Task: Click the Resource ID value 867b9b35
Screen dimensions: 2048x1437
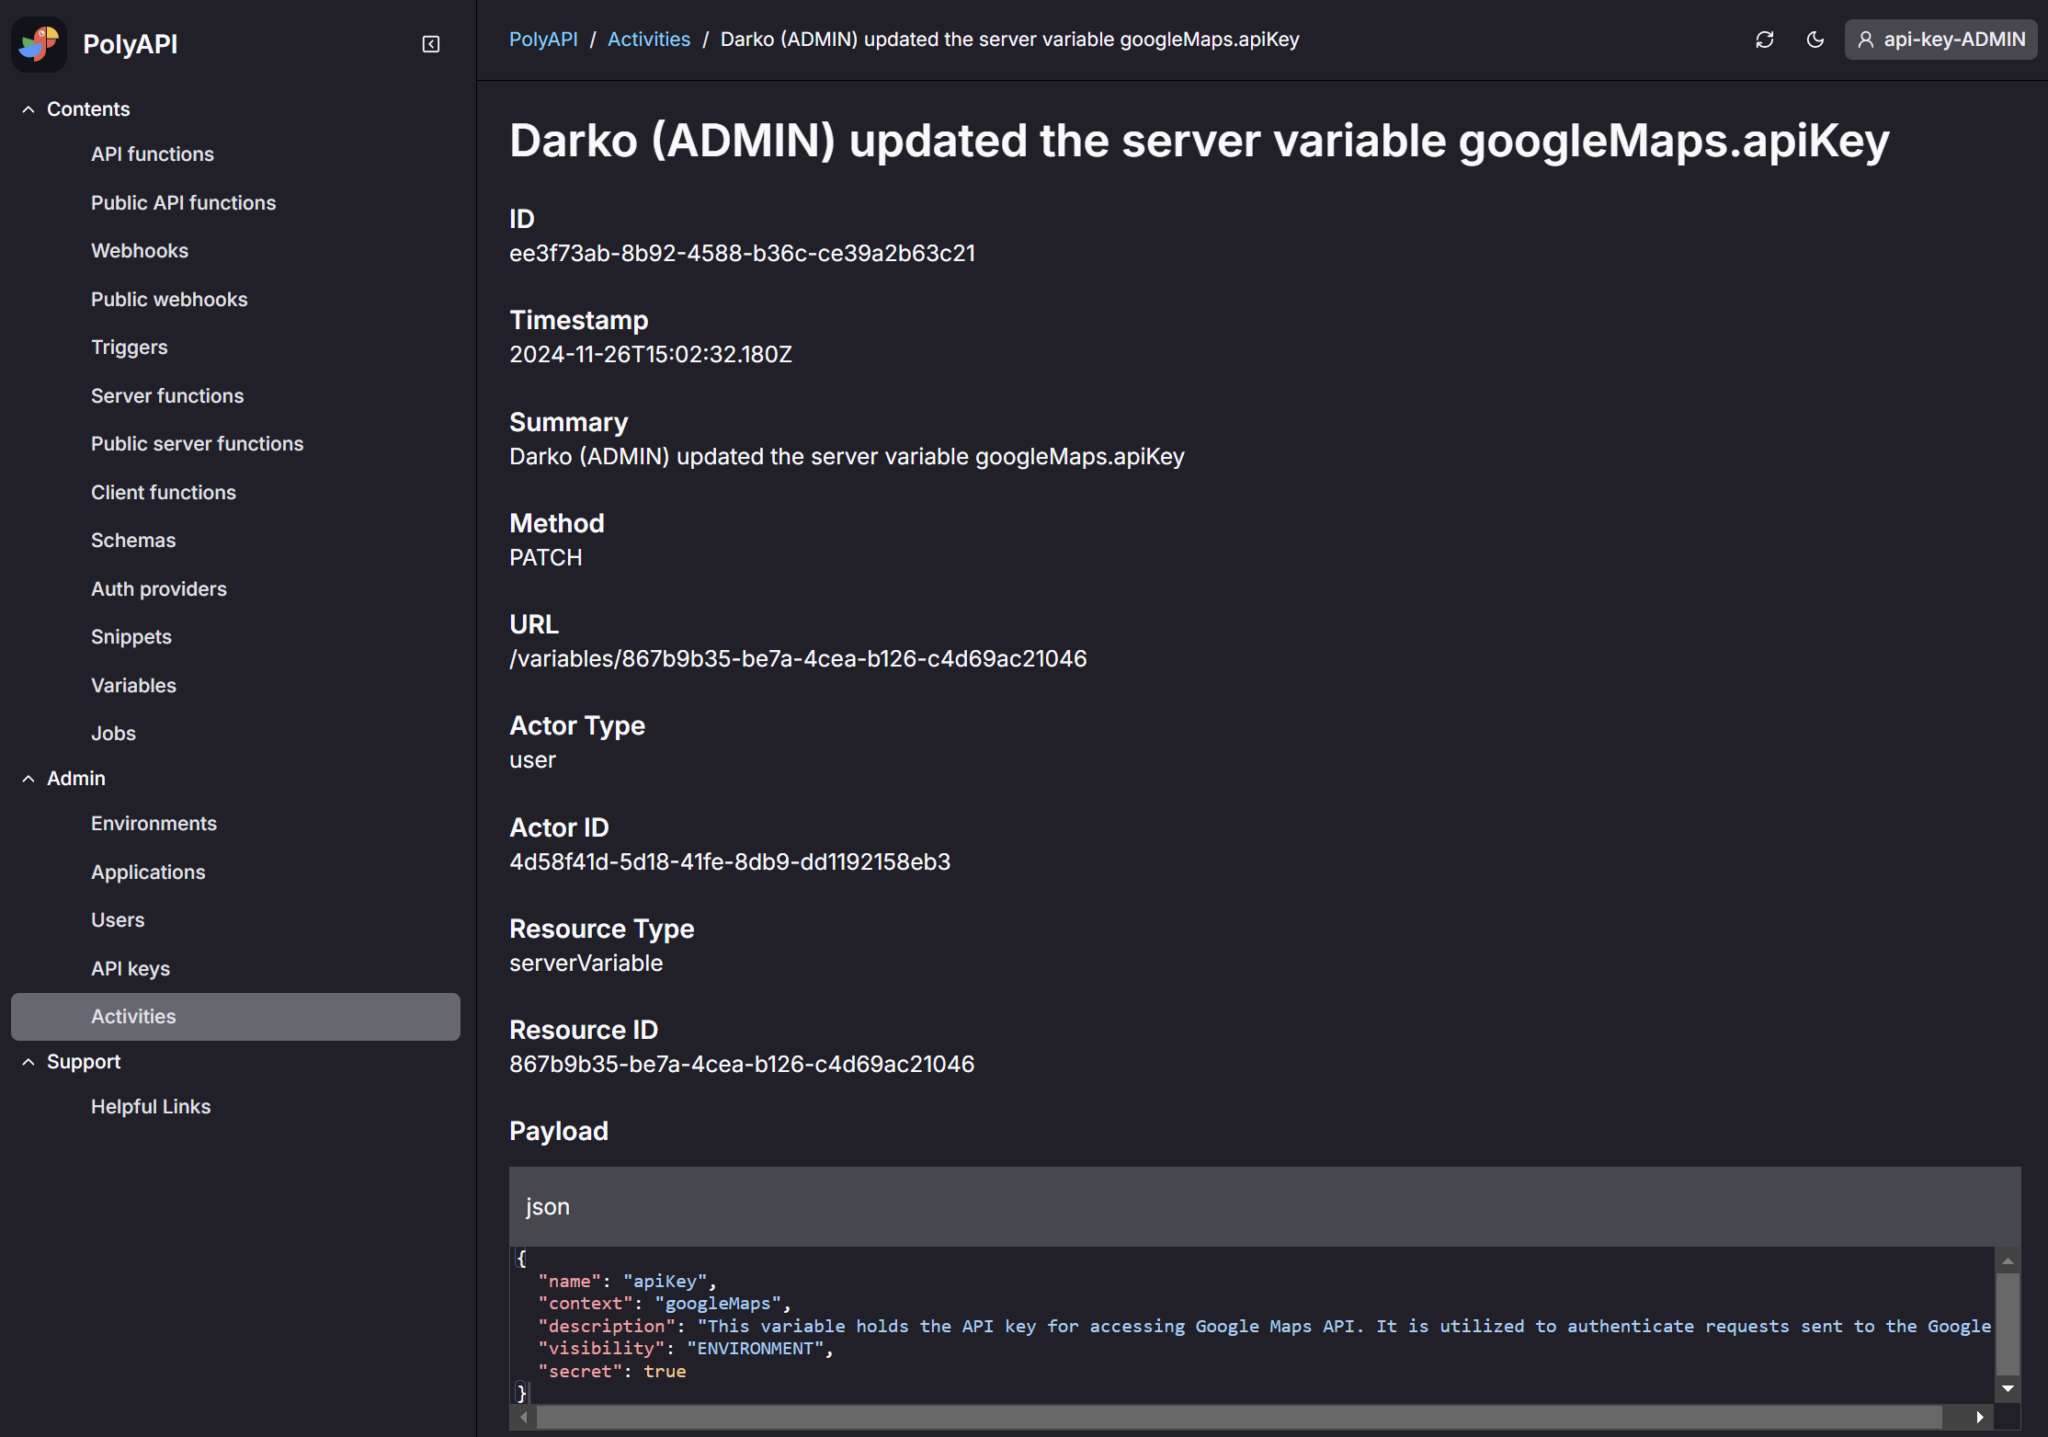Action: [x=742, y=1064]
